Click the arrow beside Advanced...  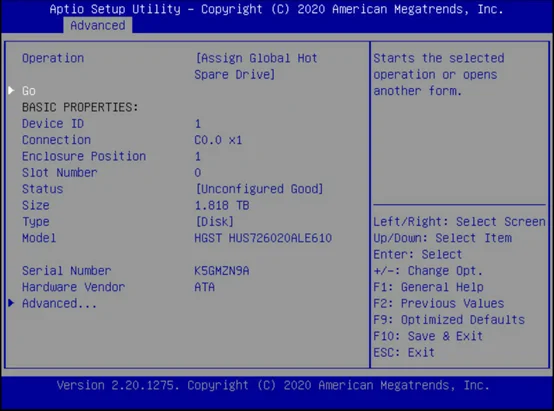(11, 303)
